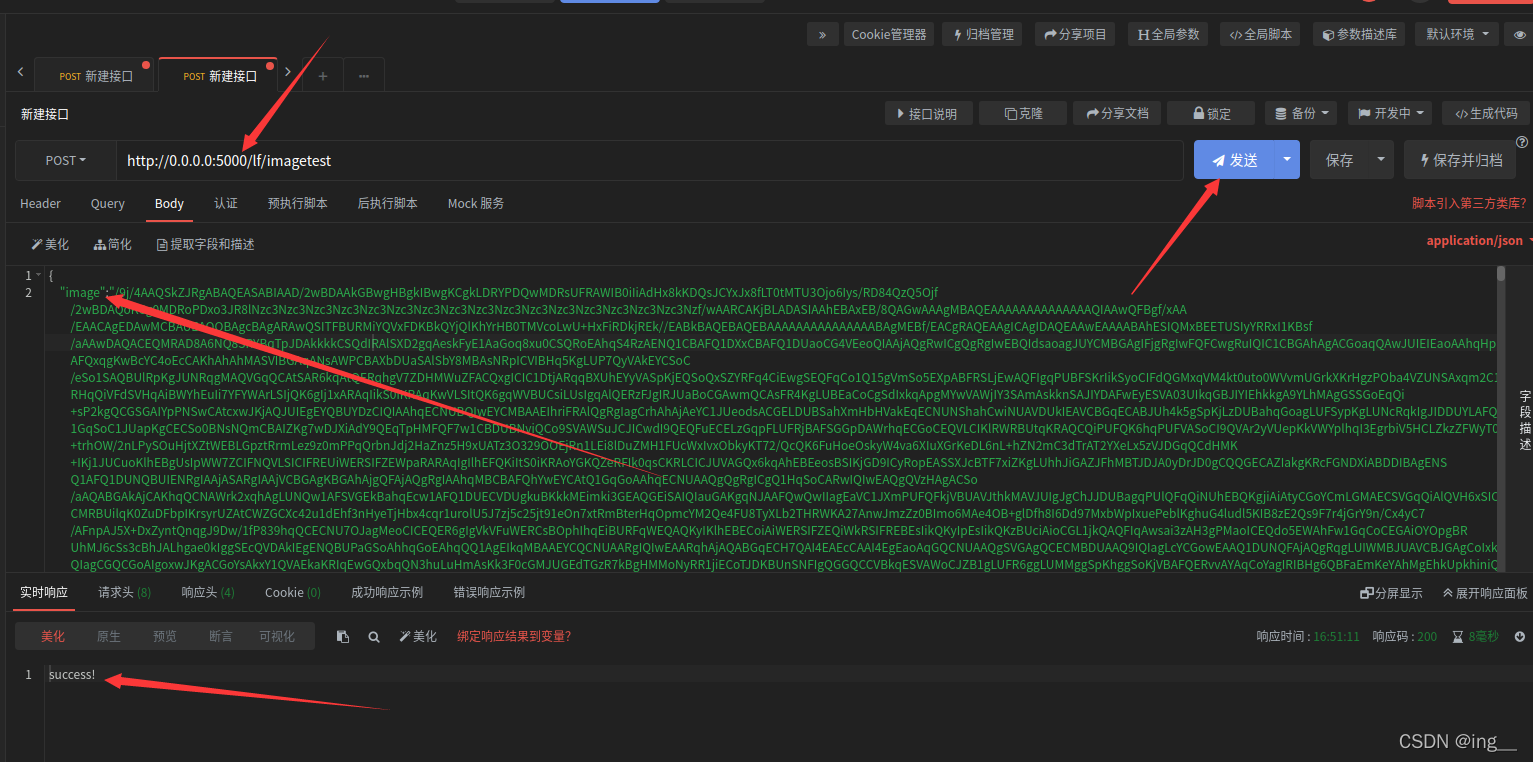Image resolution: width=1533 pixels, height=762 pixels.
Task: Click the 脚本引入第三方类库? link
Action: [1469, 203]
